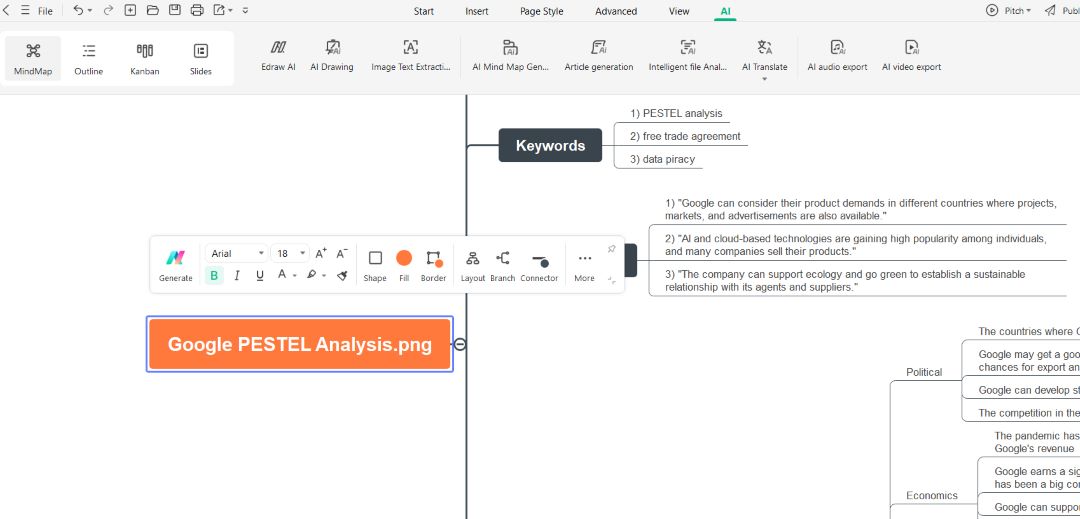Open AI audio export

838,55
